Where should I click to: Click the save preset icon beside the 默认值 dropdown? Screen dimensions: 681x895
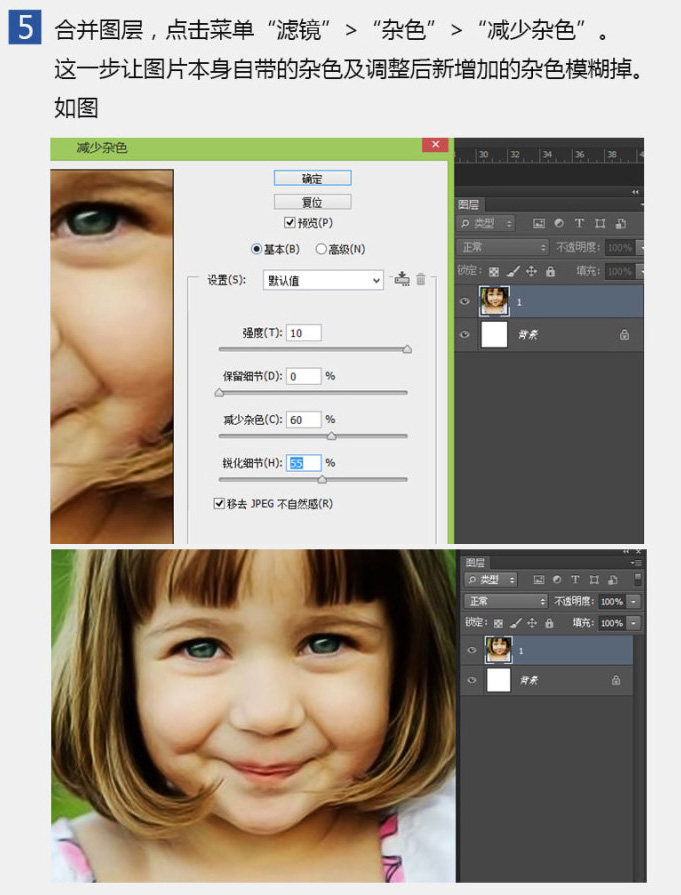(402, 280)
